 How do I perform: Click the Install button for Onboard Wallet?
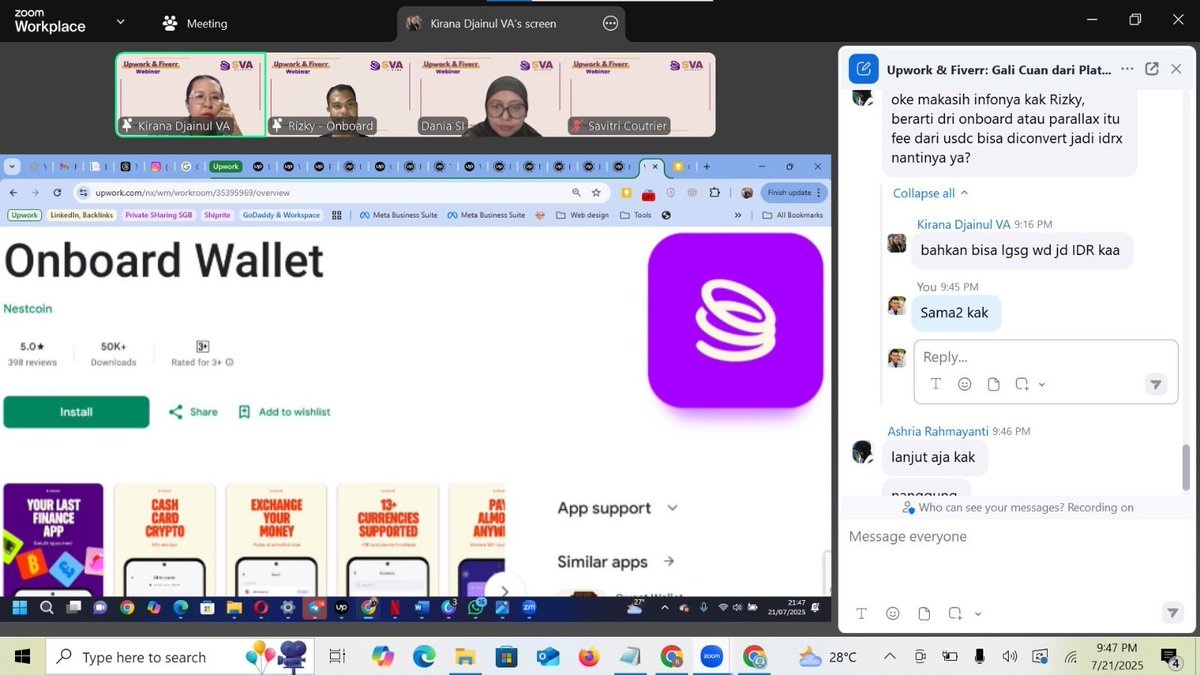pyautogui.click(x=76, y=412)
